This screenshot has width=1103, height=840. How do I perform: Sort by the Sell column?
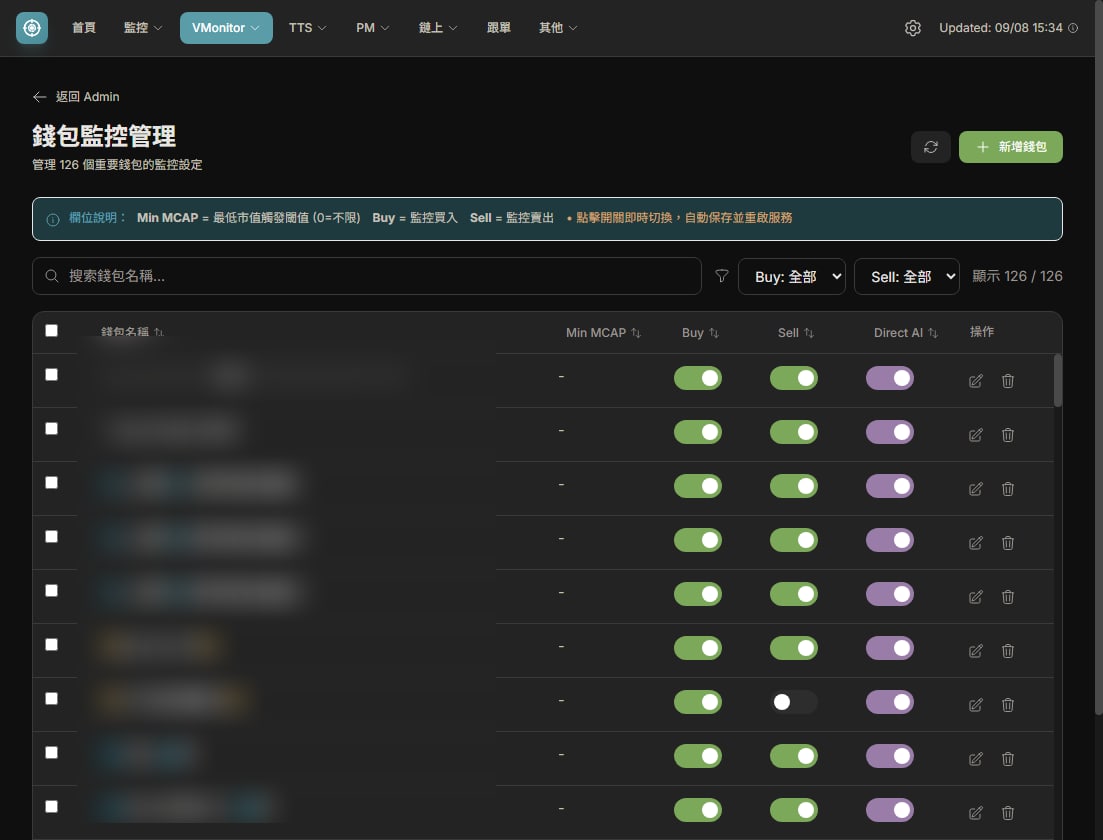point(796,333)
